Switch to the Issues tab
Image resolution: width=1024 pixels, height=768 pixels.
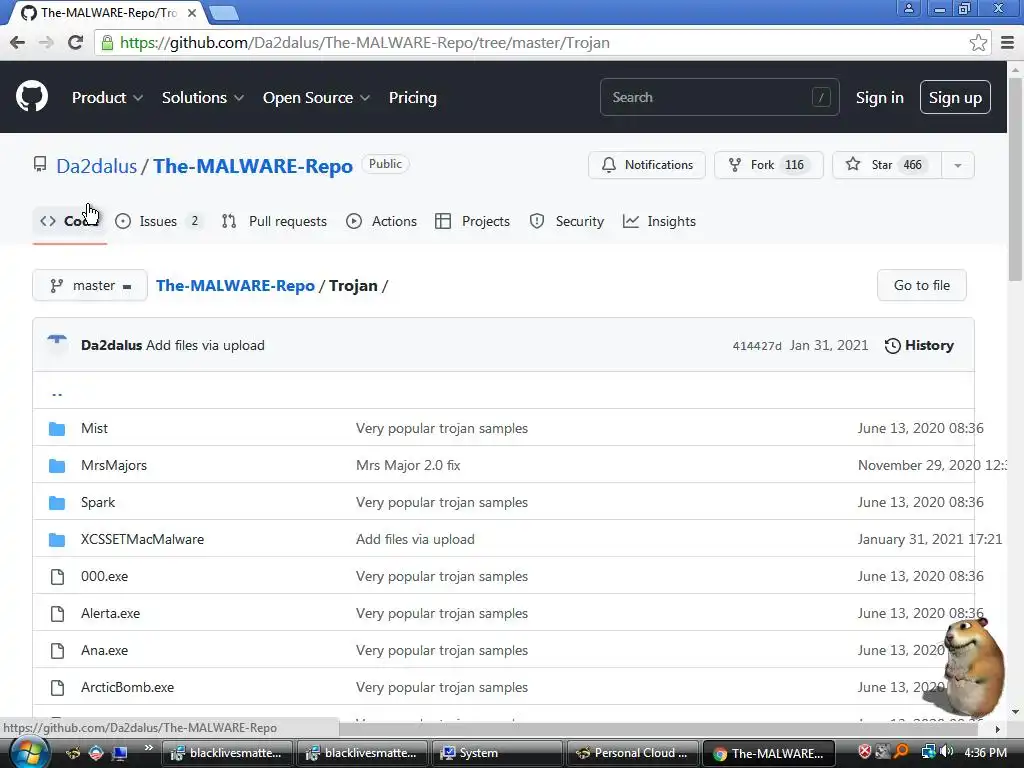point(158,221)
